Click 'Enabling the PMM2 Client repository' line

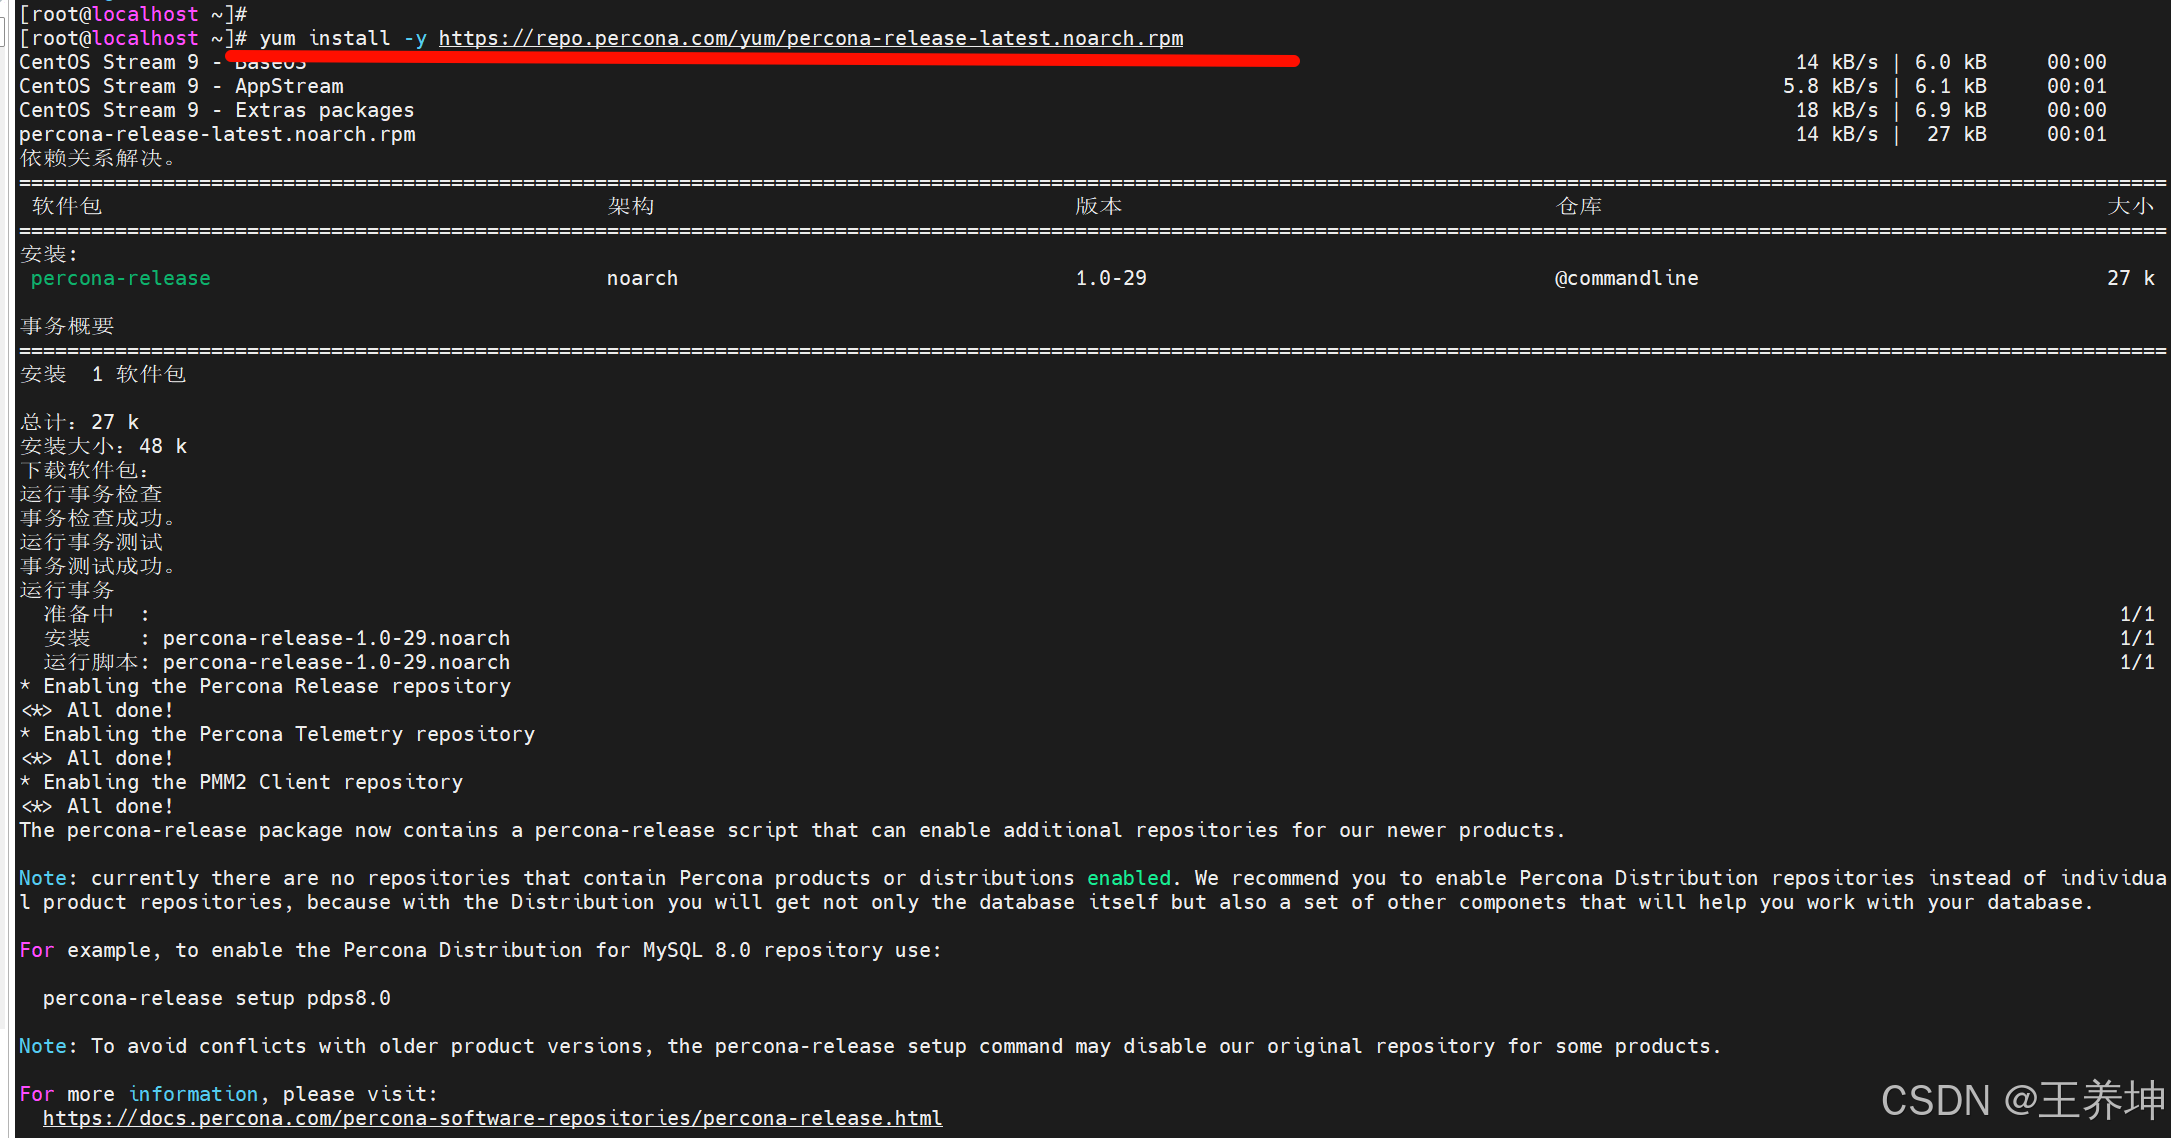click(x=252, y=782)
